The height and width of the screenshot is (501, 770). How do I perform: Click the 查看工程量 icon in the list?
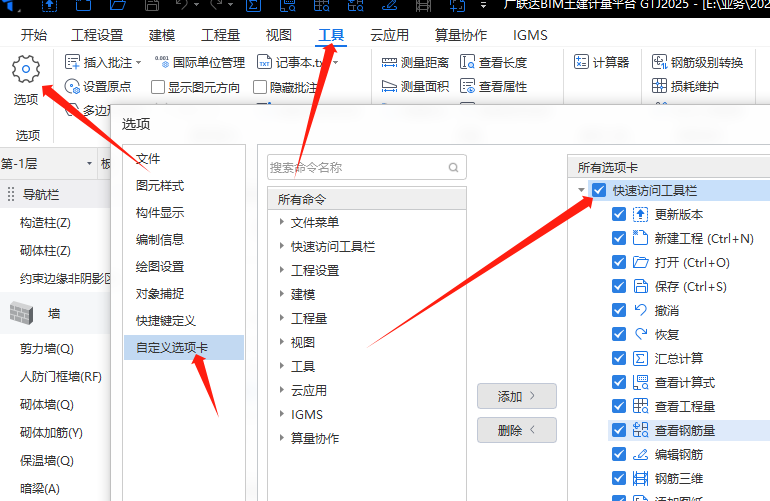coord(640,406)
